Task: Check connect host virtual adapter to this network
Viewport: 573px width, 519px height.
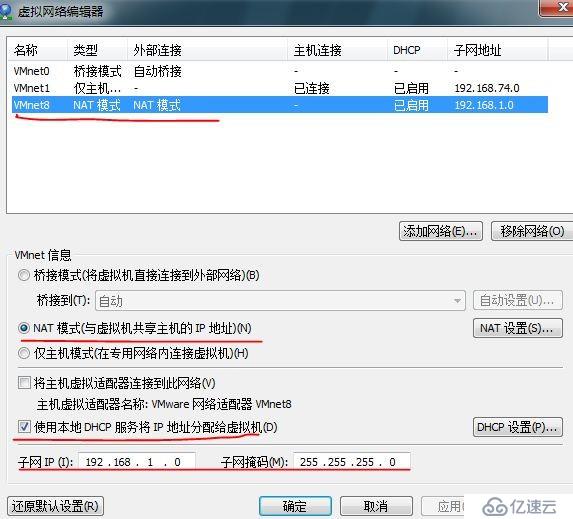Action: pos(24,383)
